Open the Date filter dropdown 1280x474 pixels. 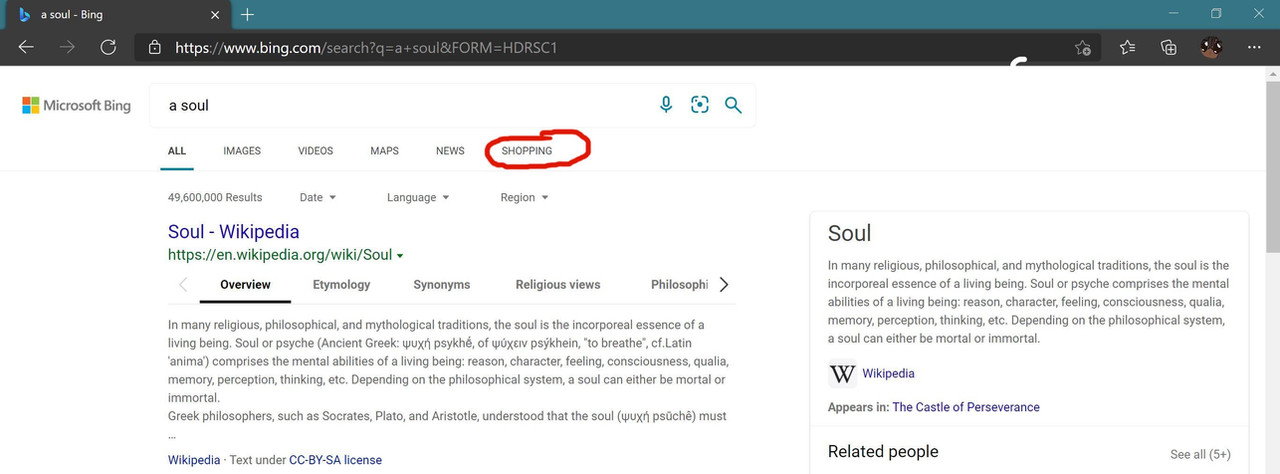(x=318, y=197)
